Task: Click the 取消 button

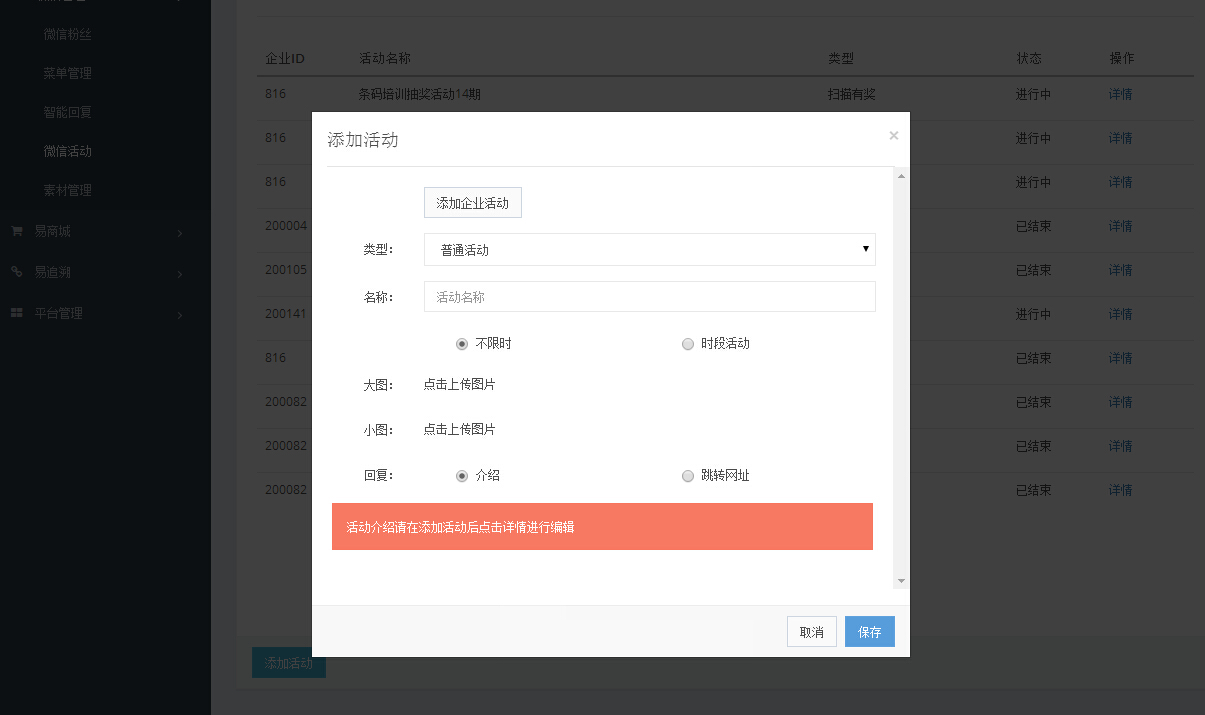Action: click(811, 632)
